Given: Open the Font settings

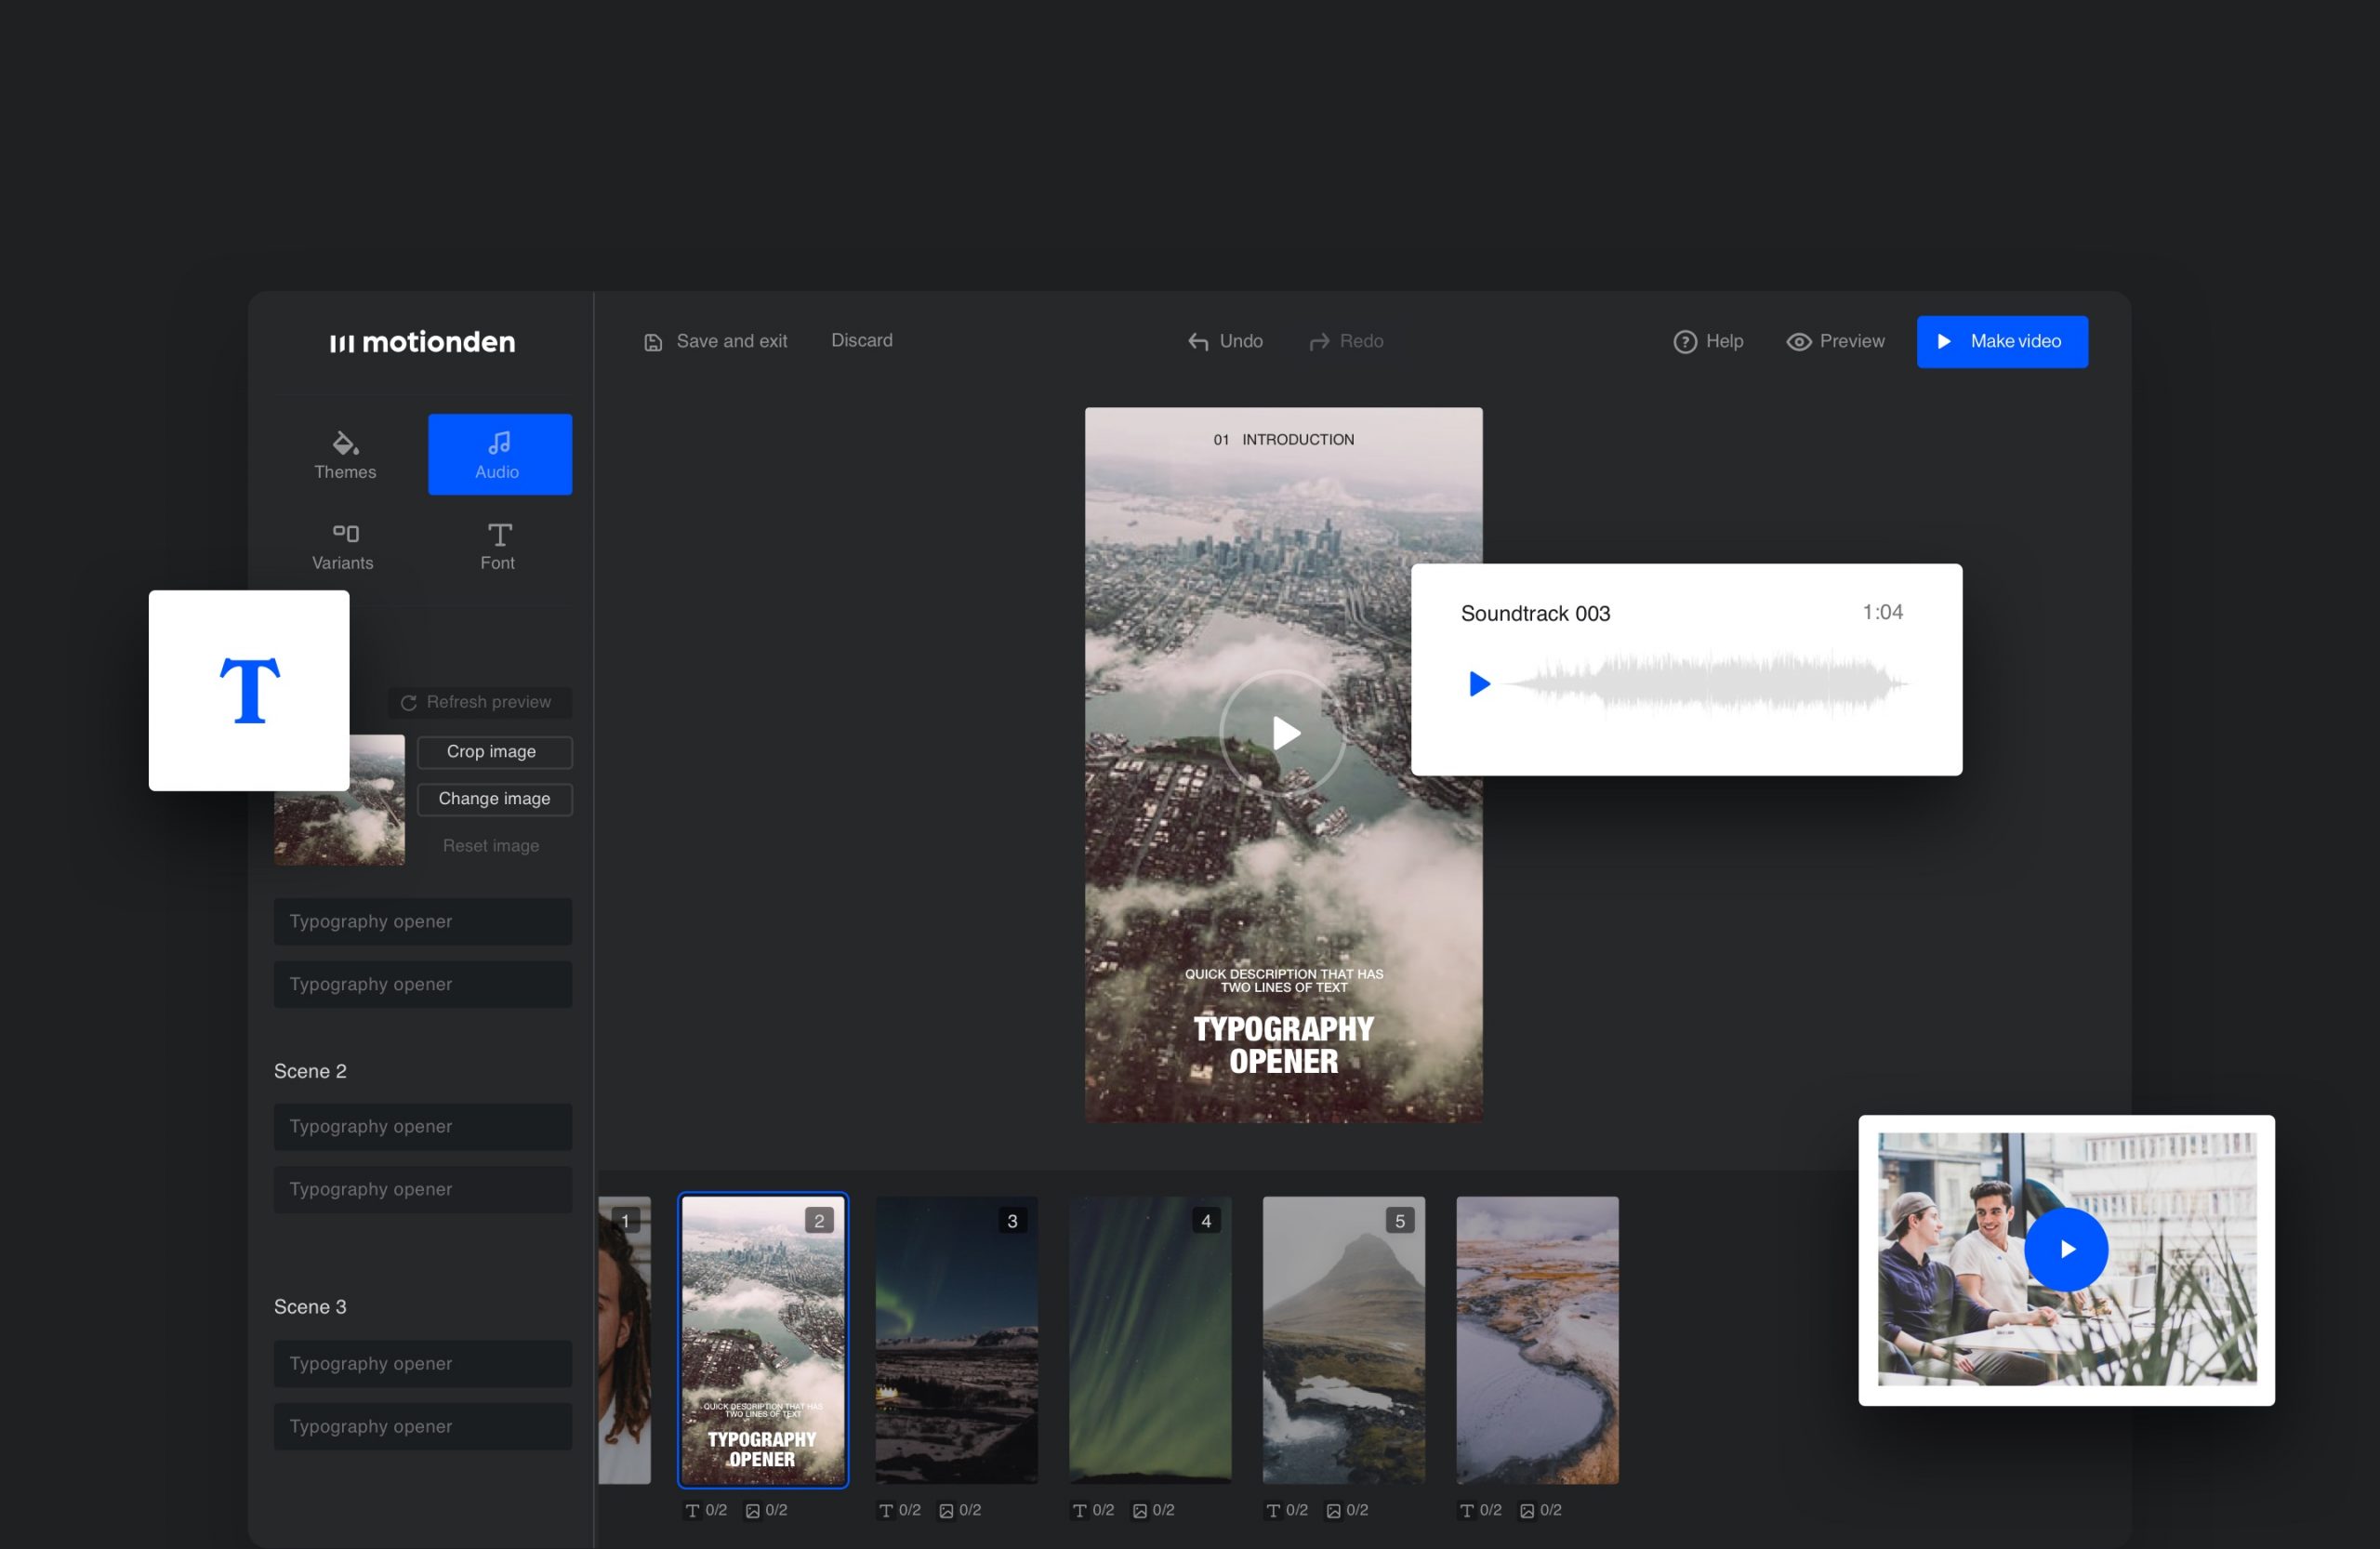Looking at the screenshot, I should [498, 545].
